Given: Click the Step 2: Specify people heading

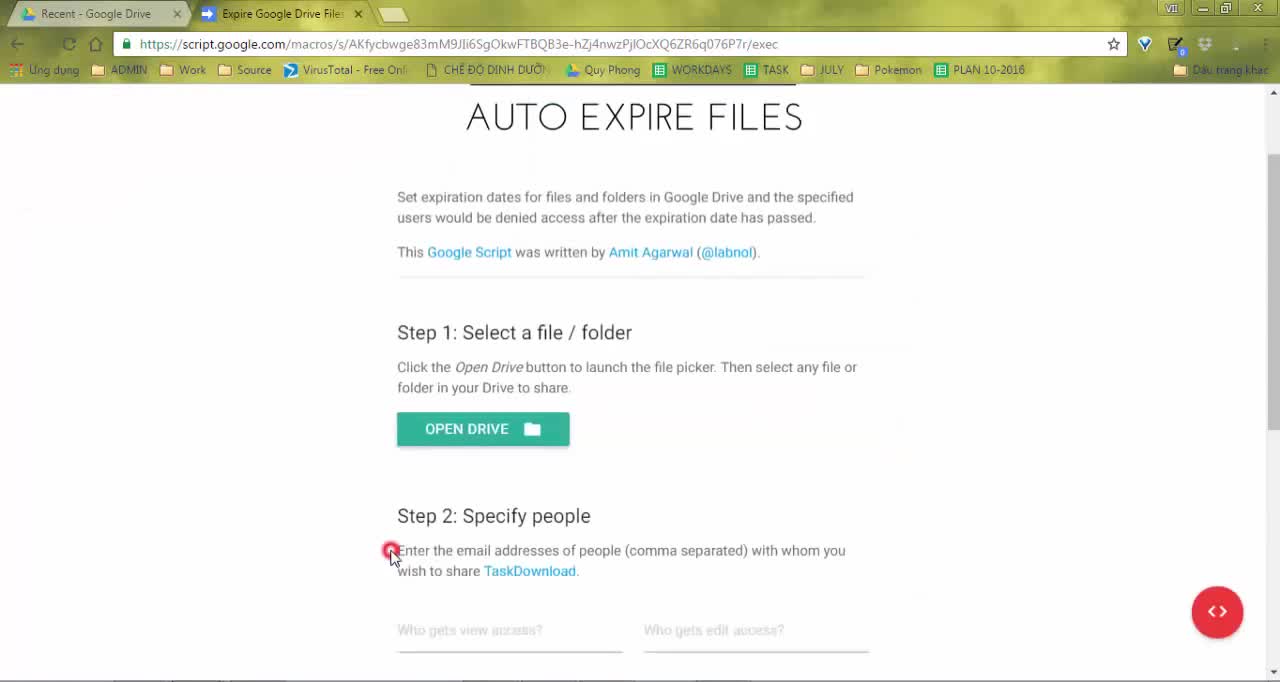Looking at the screenshot, I should [493, 516].
